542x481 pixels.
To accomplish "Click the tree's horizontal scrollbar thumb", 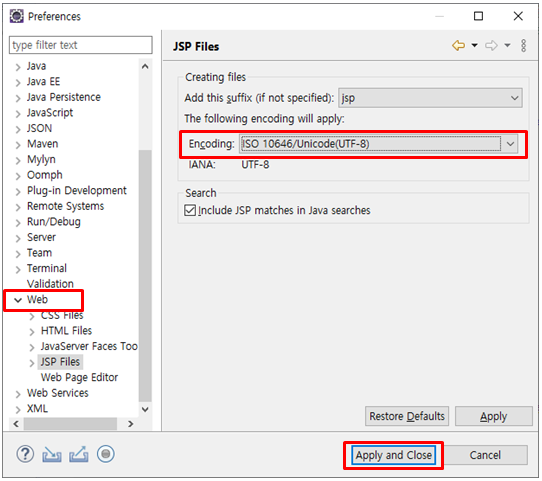I will tap(70, 424).
